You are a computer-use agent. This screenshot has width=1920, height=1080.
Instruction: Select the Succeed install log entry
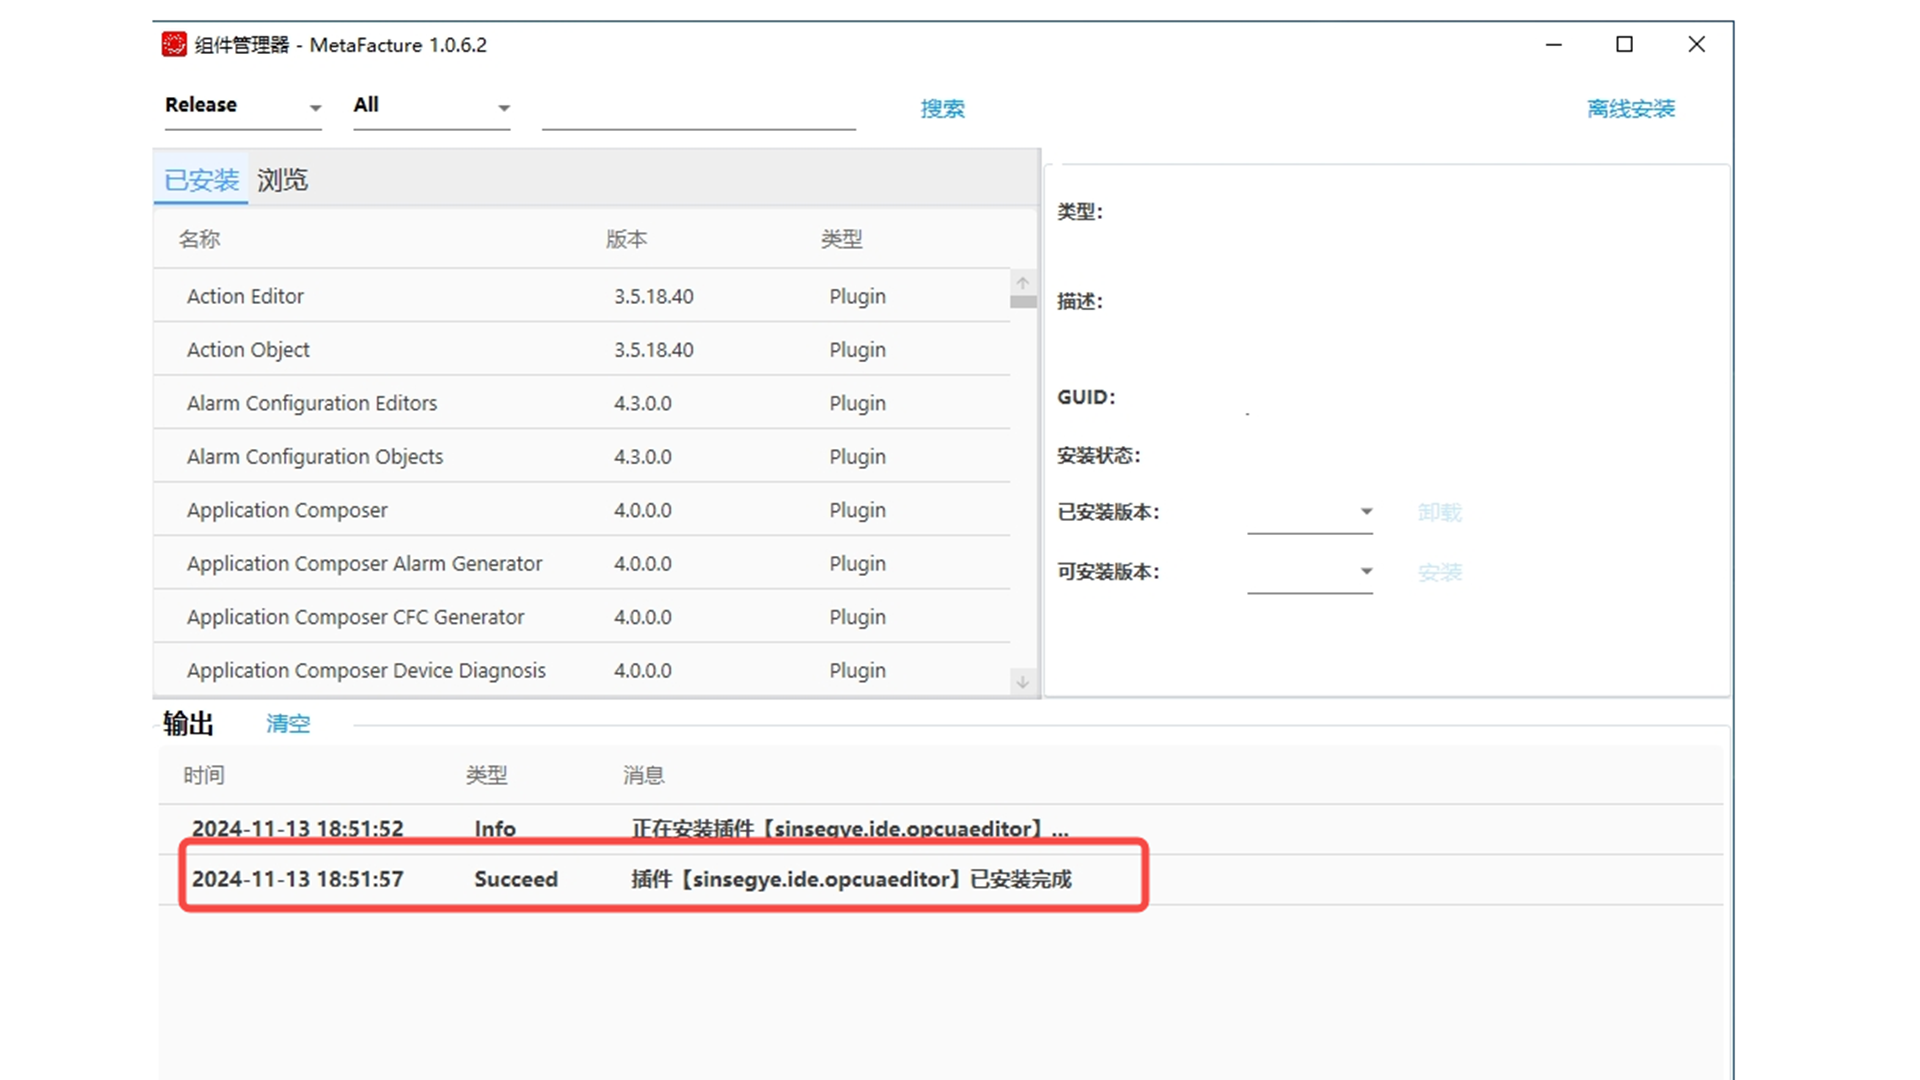(x=660, y=879)
